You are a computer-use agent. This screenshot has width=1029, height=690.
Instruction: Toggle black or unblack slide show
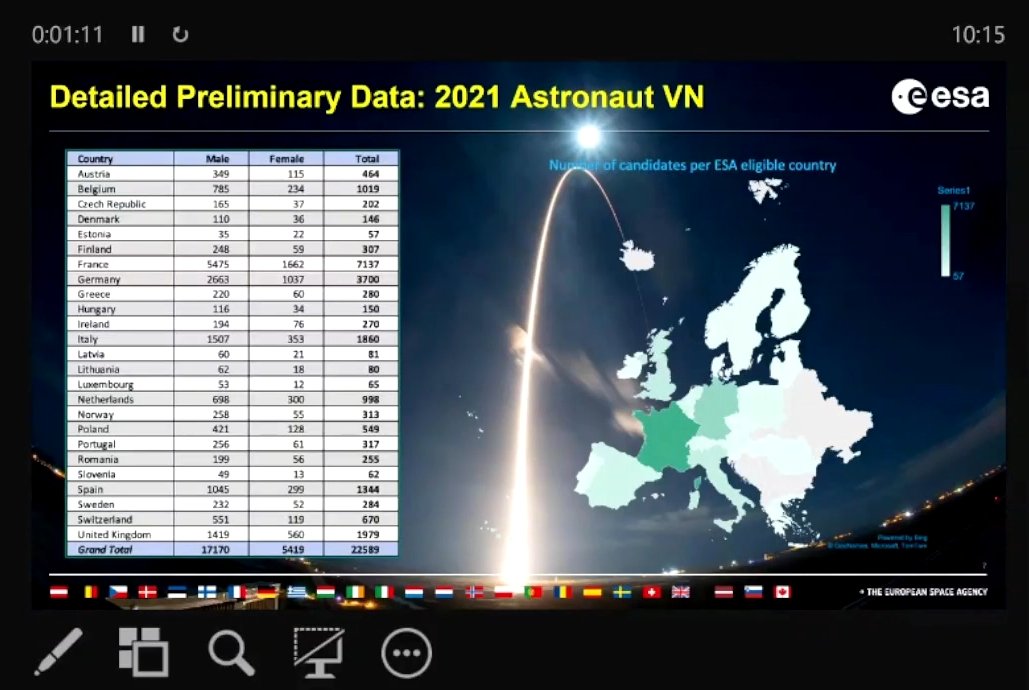coord(318,652)
